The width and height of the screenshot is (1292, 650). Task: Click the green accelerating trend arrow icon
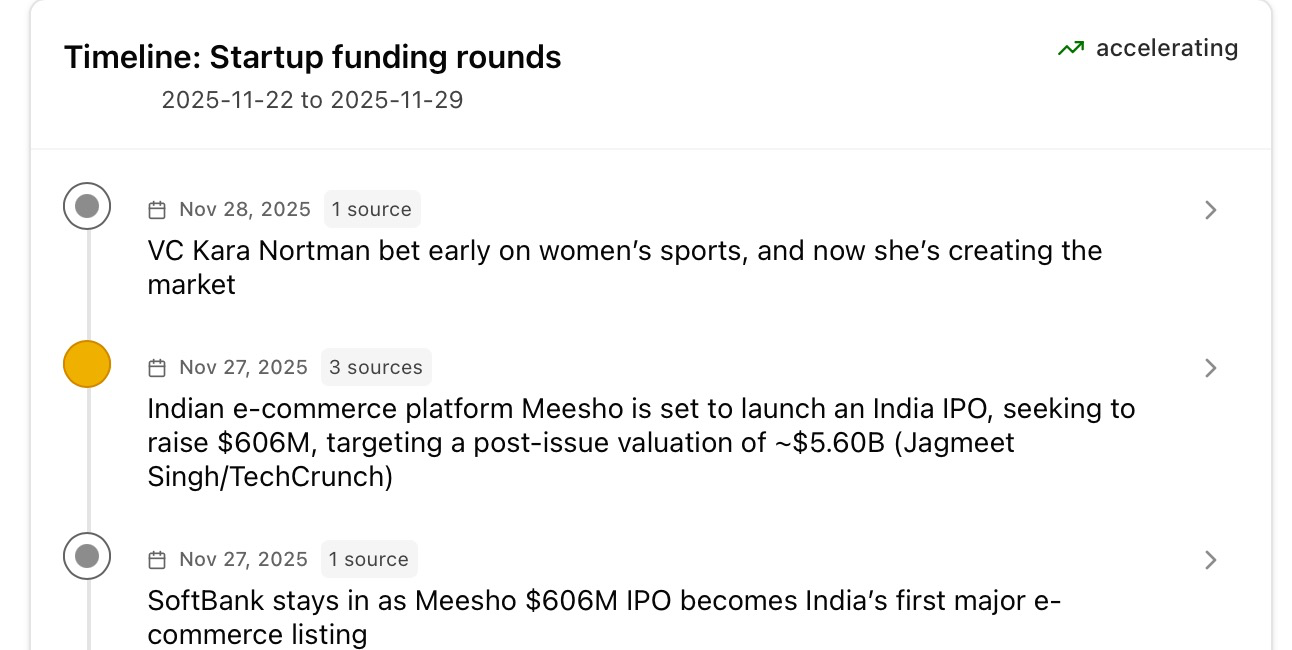(1071, 48)
